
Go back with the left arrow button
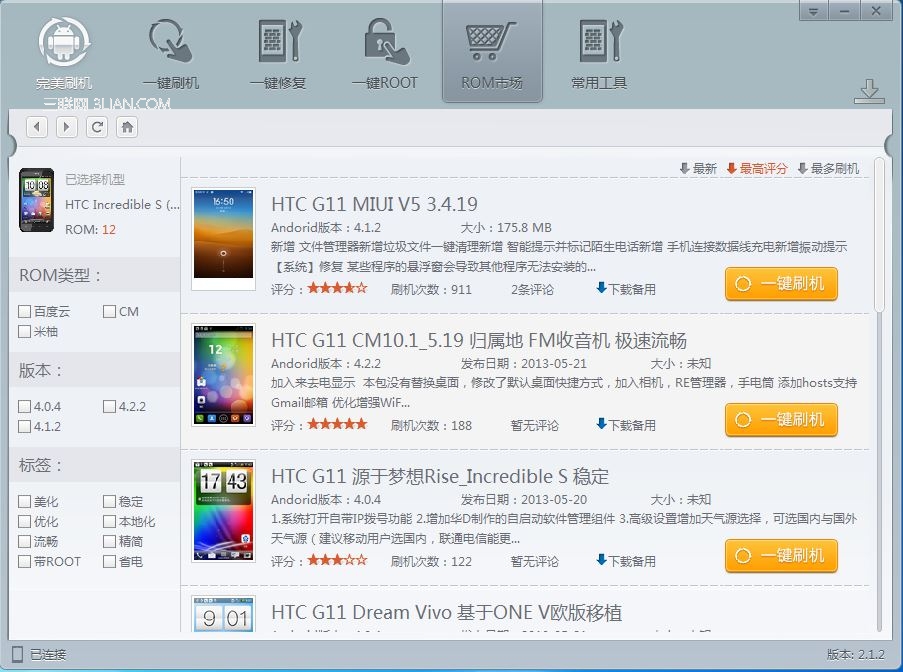click(x=37, y=127)
